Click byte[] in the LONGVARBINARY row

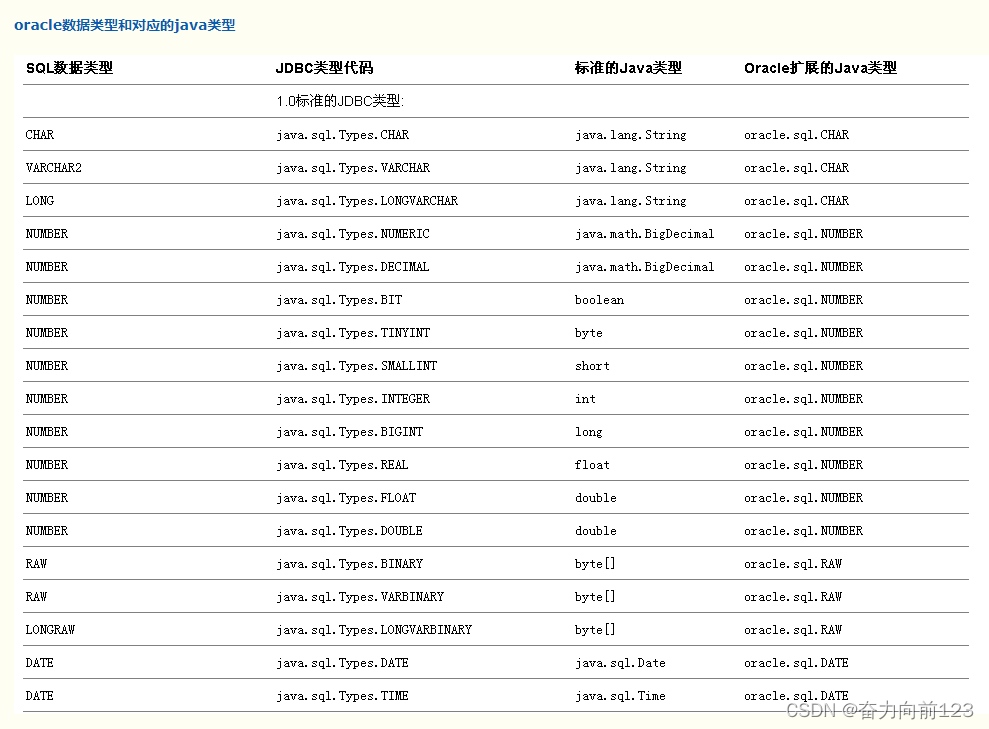595,629
